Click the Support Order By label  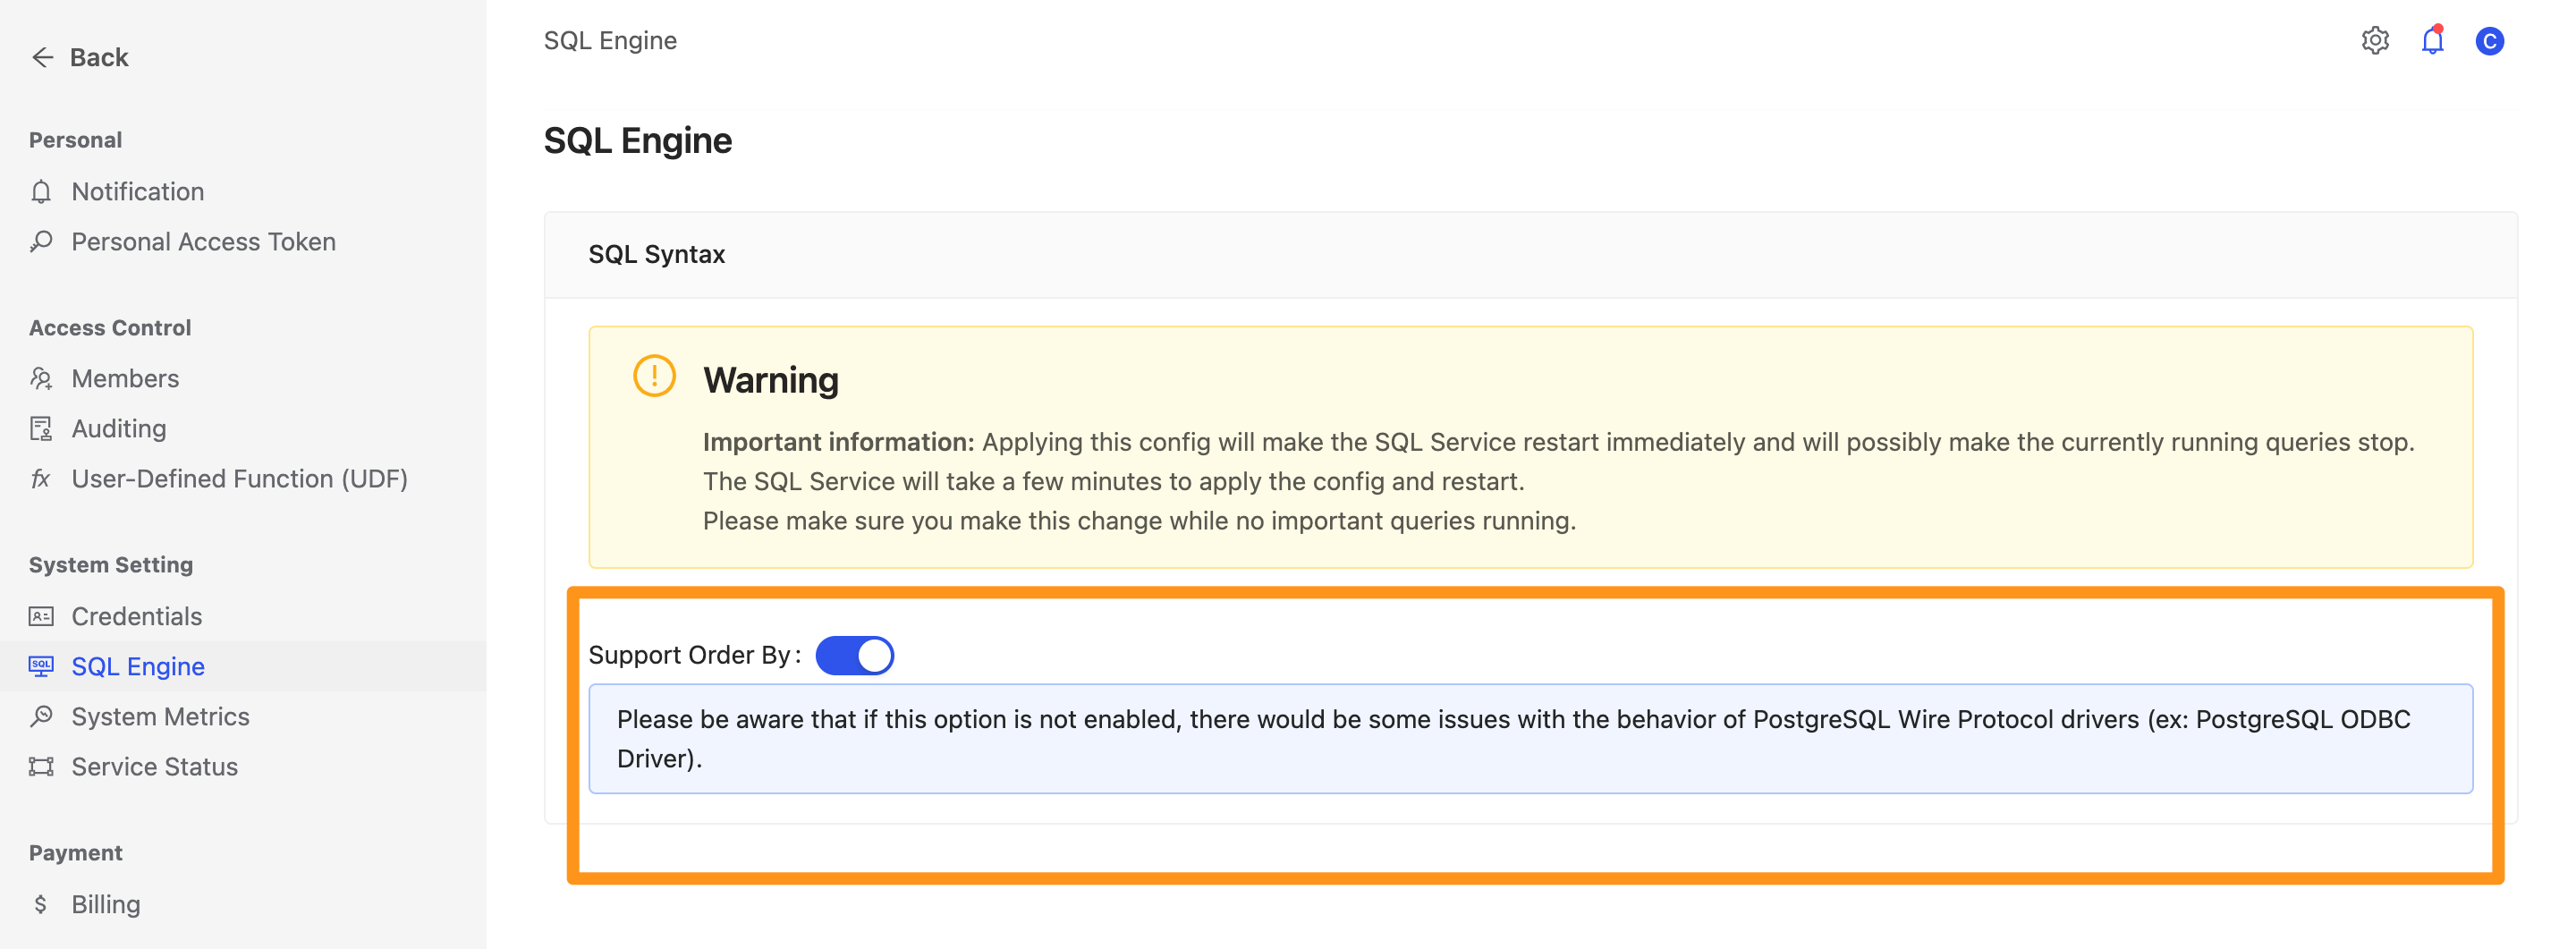(x=694, y=656)
